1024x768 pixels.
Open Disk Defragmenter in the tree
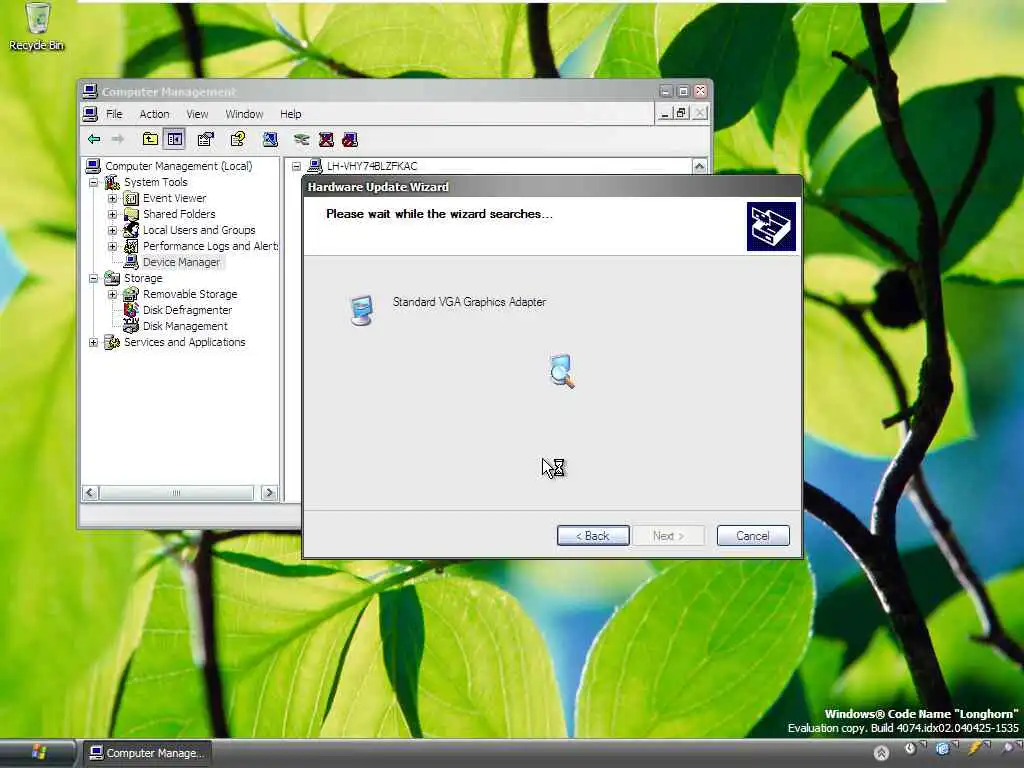click(187, 310)
